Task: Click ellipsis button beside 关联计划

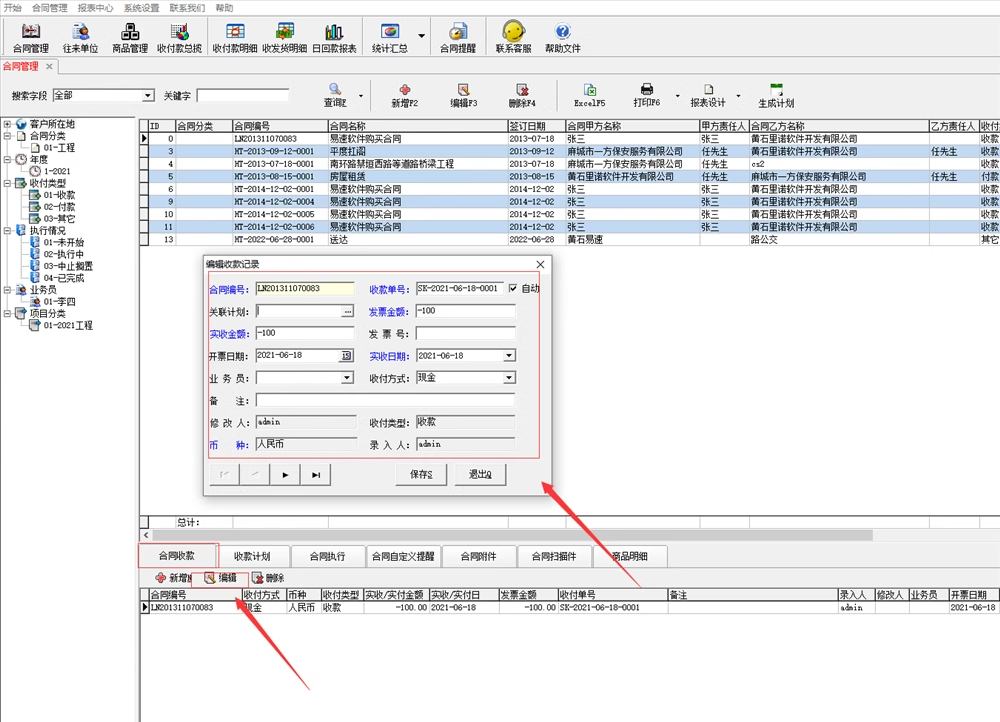Action: tap(347, 311)
